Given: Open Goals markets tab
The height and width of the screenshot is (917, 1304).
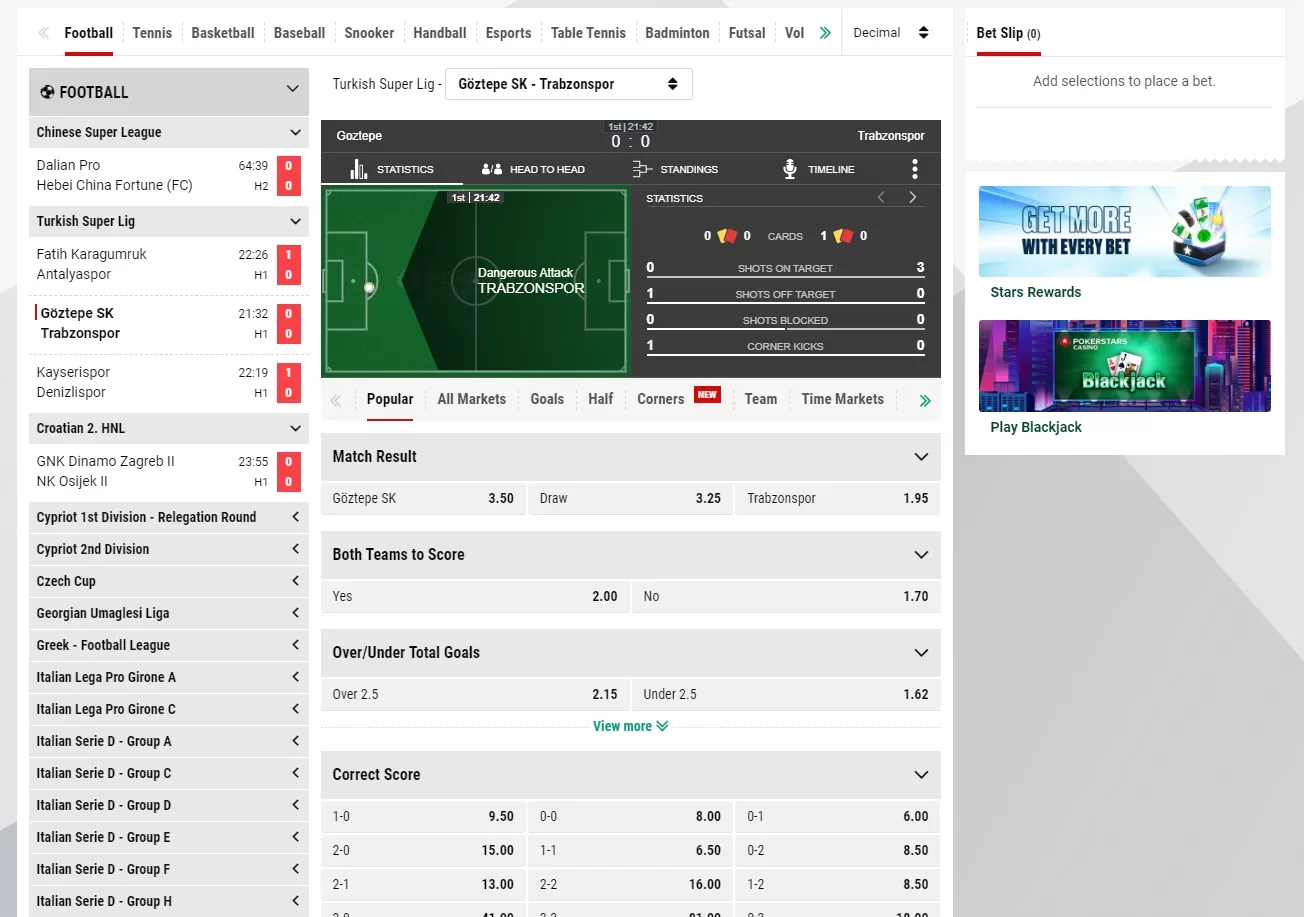Looking at the screenshot, I should coord(547,399).
